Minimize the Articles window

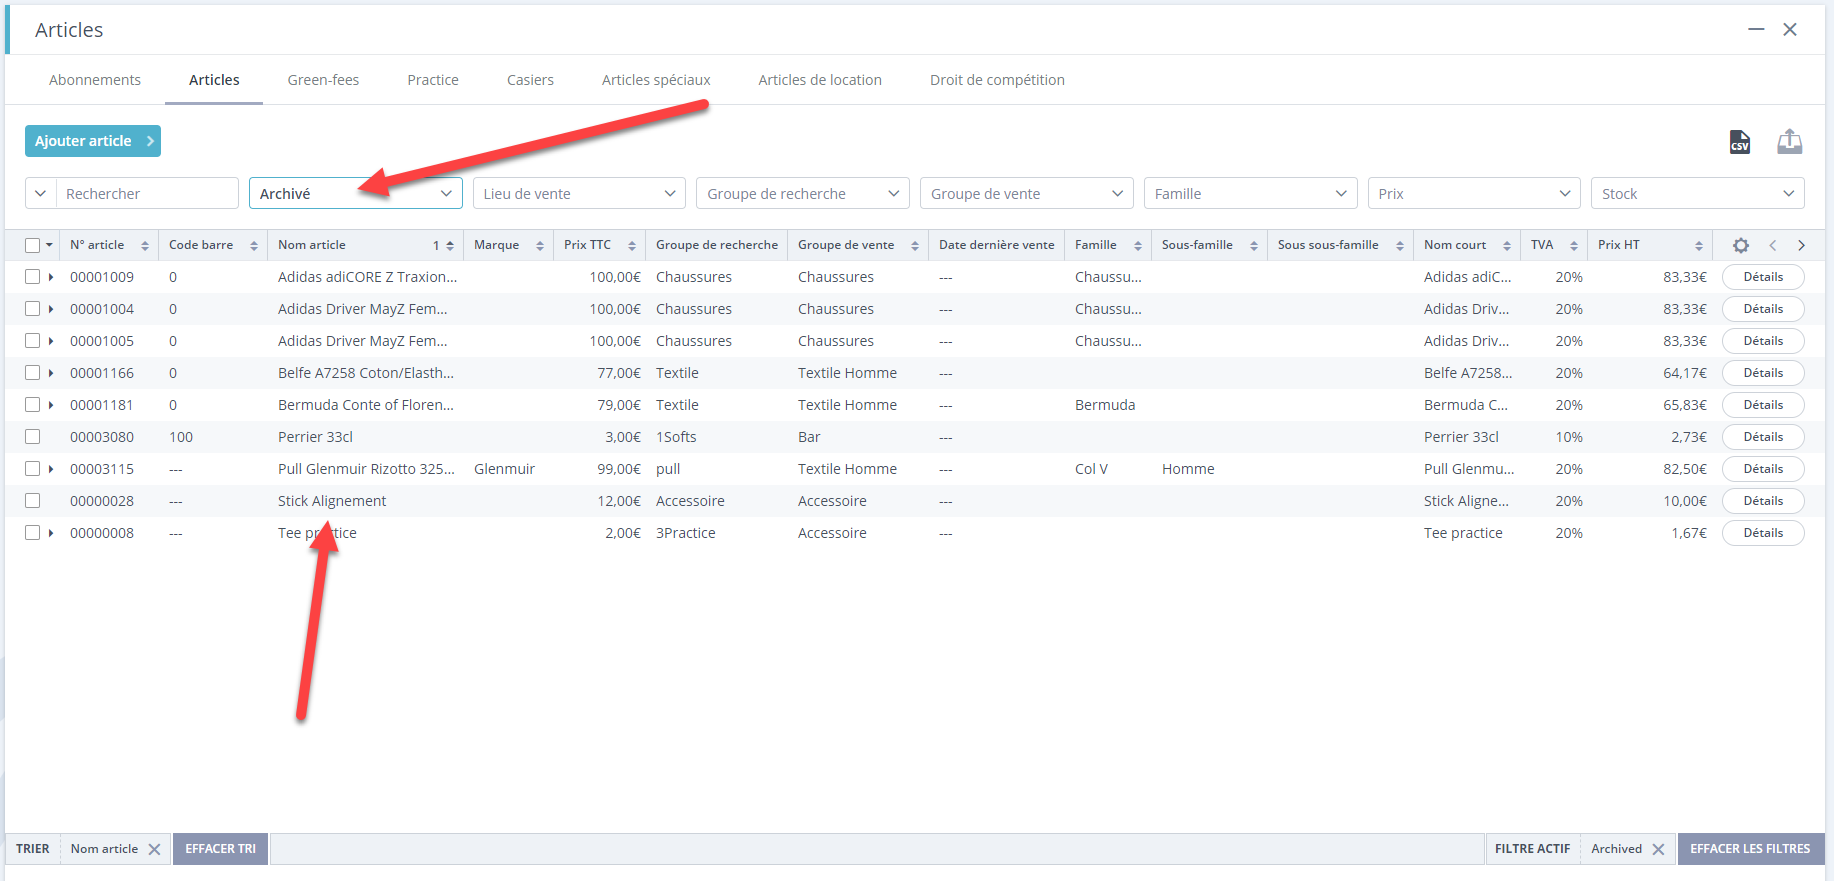click(x=1756, y=29)
